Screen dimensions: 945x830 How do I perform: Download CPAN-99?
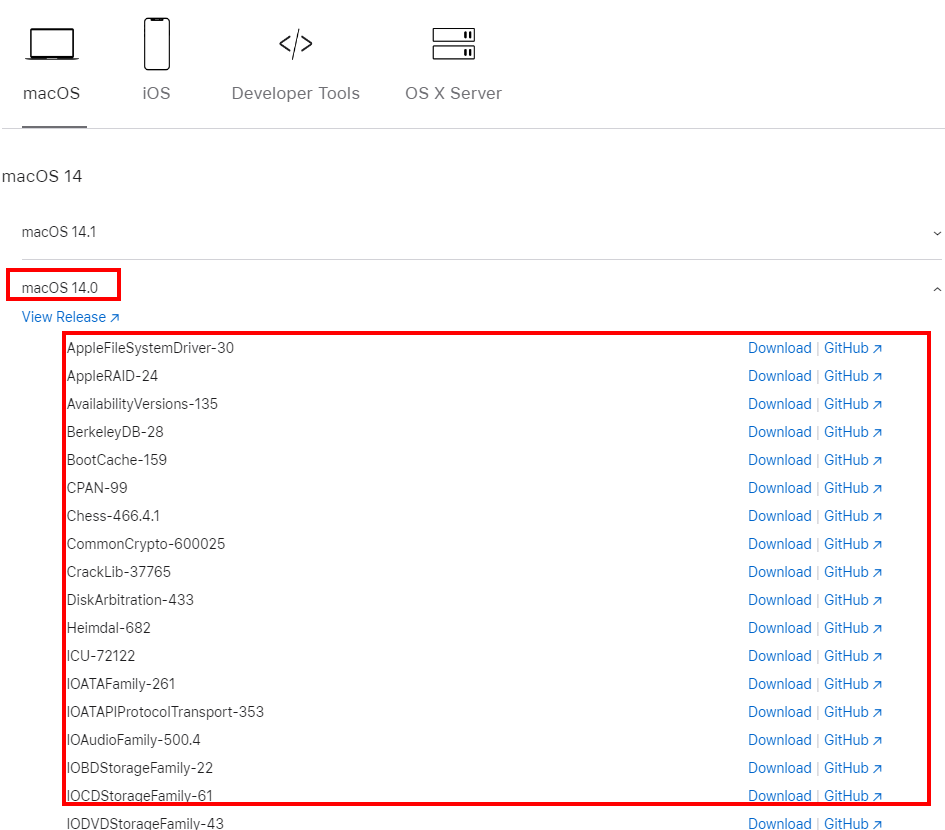(780, 488)
